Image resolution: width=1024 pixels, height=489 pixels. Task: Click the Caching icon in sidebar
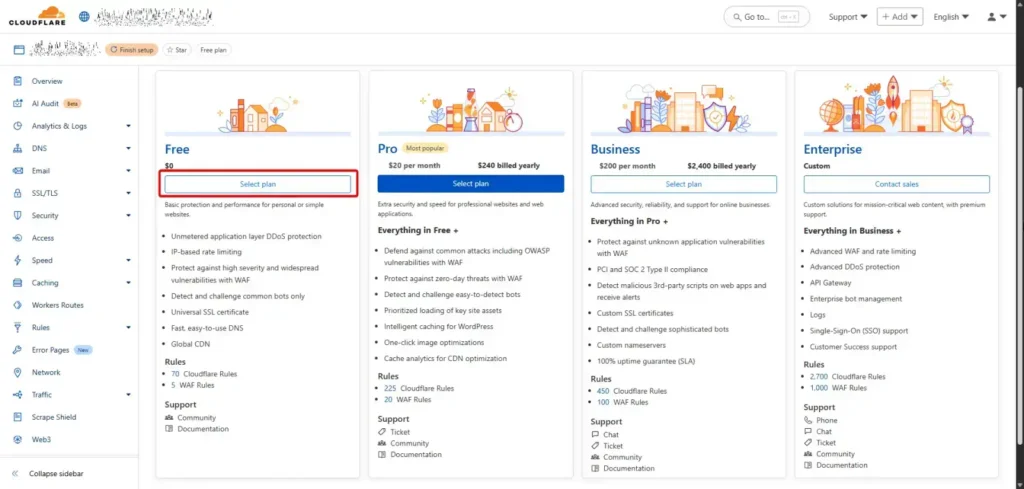pyautogui.click(x=18, y=283)
